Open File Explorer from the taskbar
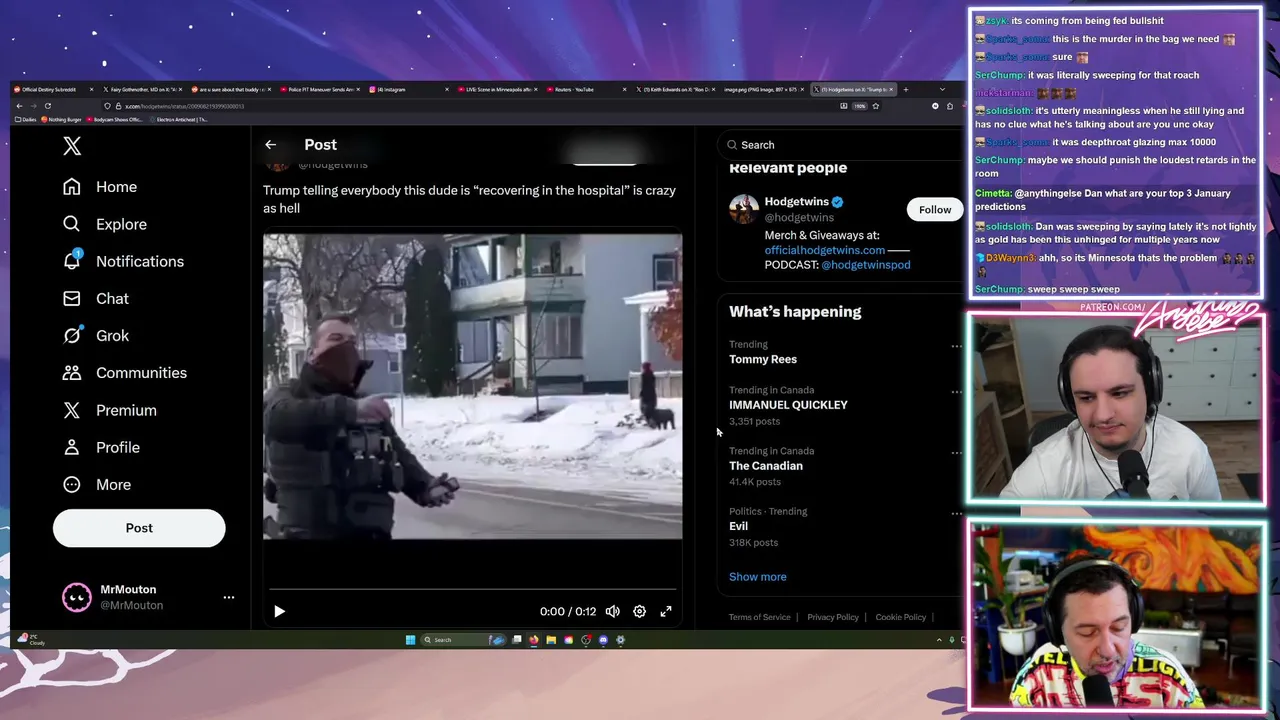Screen dimensions: 1280x720 (x=551, y=640)
